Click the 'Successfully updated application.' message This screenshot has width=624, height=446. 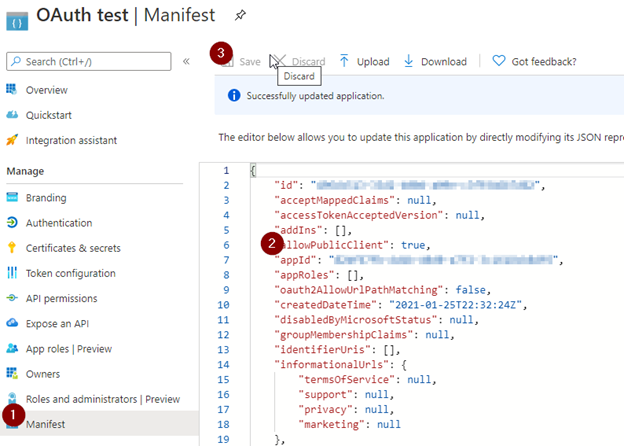coord(315,96)
